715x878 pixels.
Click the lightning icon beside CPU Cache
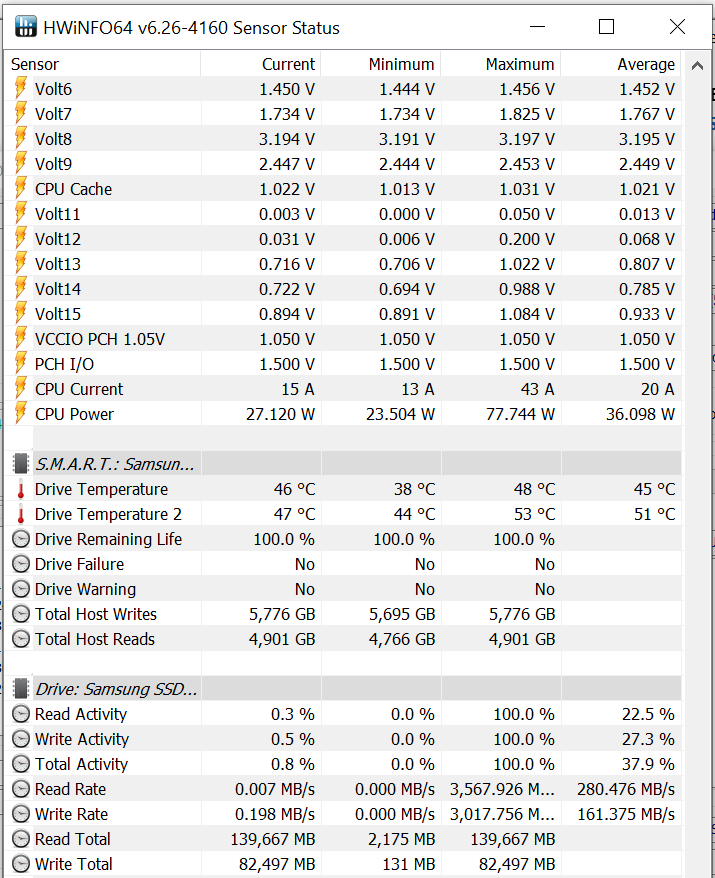[x=21, y=188]
